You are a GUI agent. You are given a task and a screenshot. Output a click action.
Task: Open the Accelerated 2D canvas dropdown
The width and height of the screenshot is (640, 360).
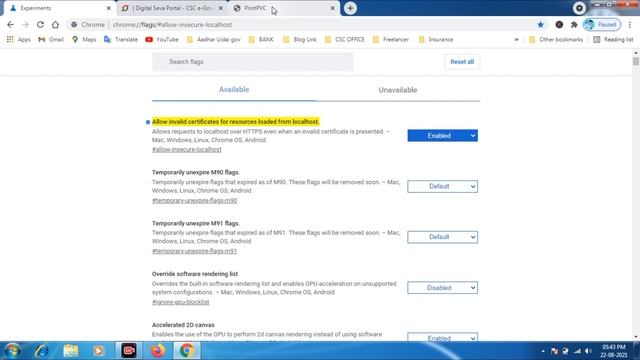(x=442, y=338)
